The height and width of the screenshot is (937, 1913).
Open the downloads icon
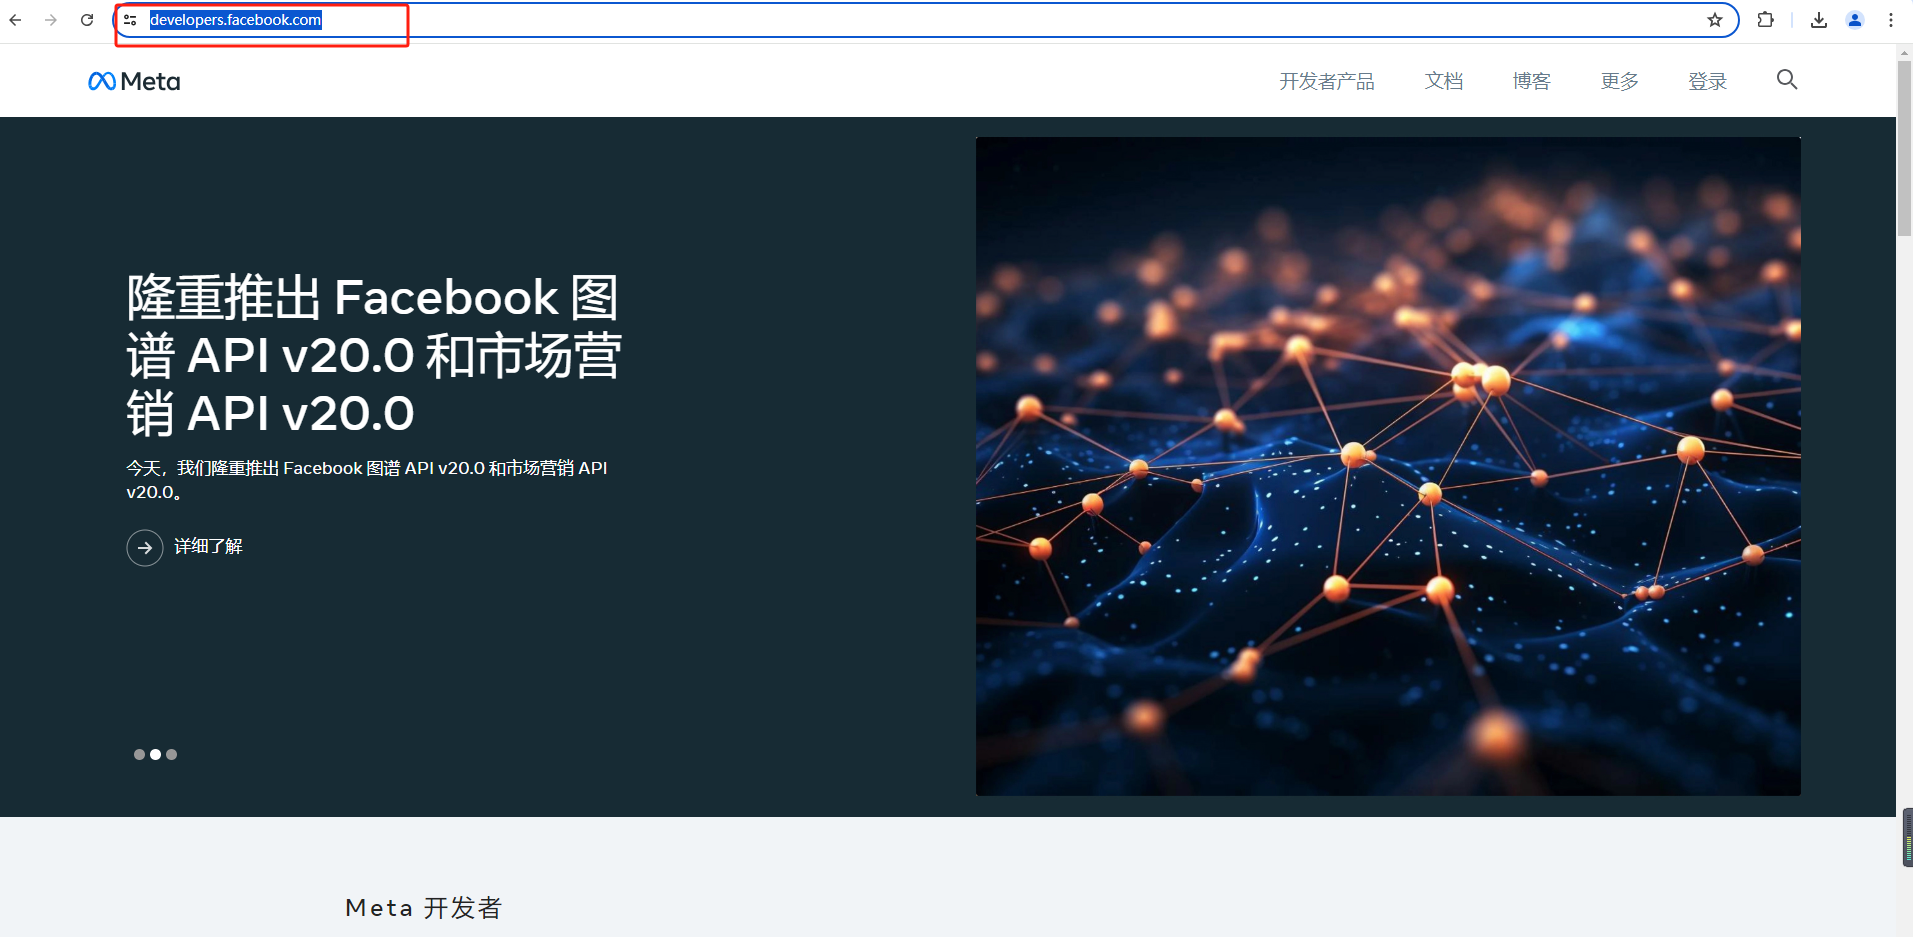tap(1819, 20)
